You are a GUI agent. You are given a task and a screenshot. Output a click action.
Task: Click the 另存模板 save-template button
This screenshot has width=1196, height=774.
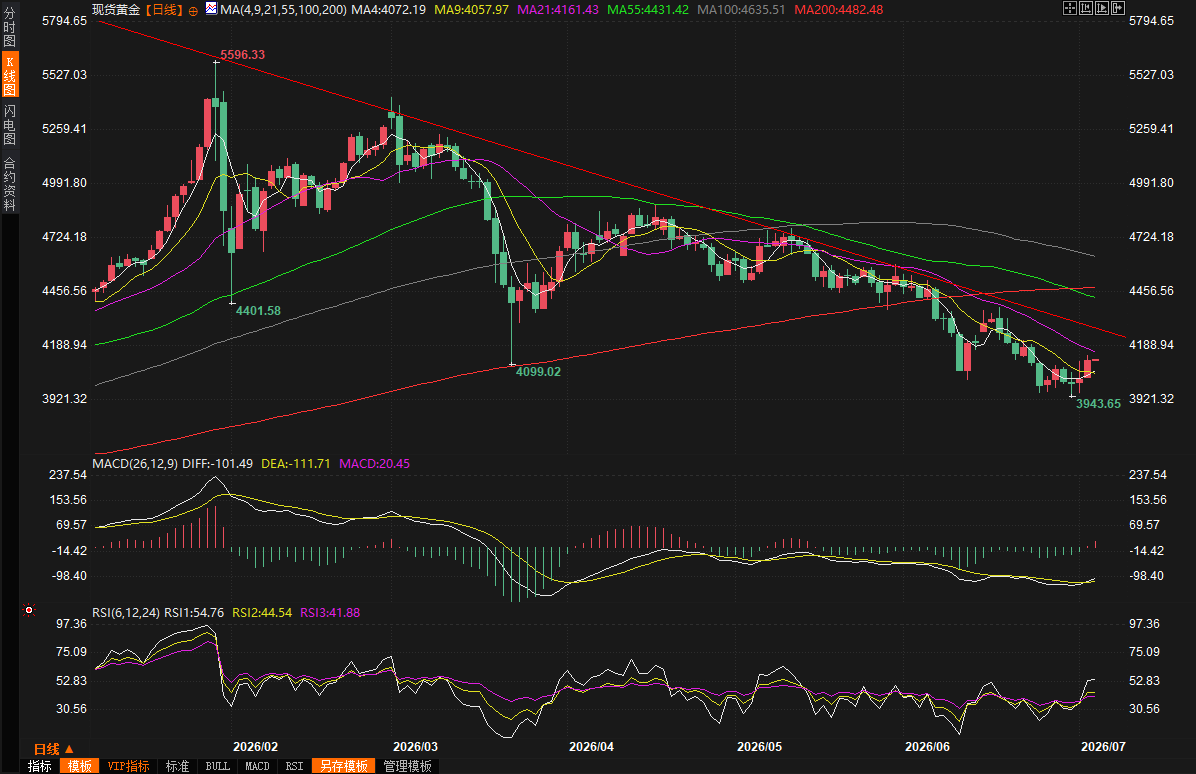point(343,766)
